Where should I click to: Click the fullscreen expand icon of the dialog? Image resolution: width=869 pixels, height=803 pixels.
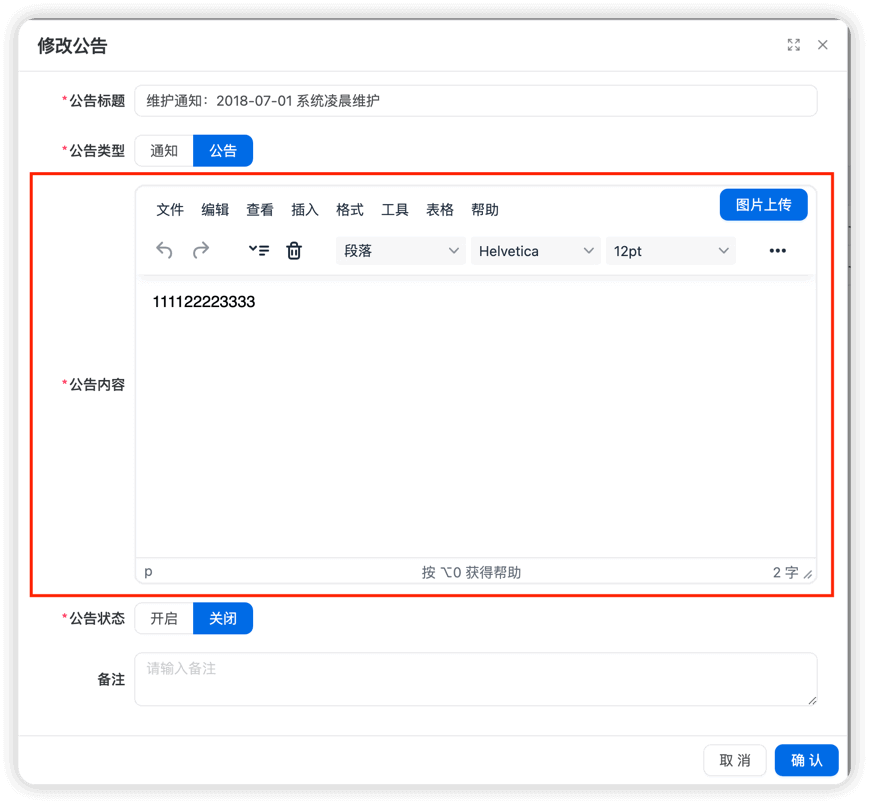794,44
